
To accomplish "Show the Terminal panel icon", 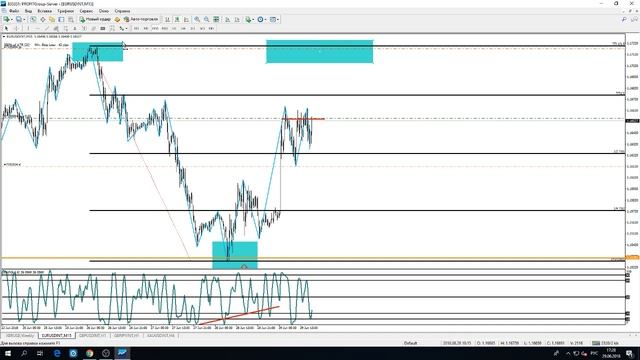I will click(61, 19).
